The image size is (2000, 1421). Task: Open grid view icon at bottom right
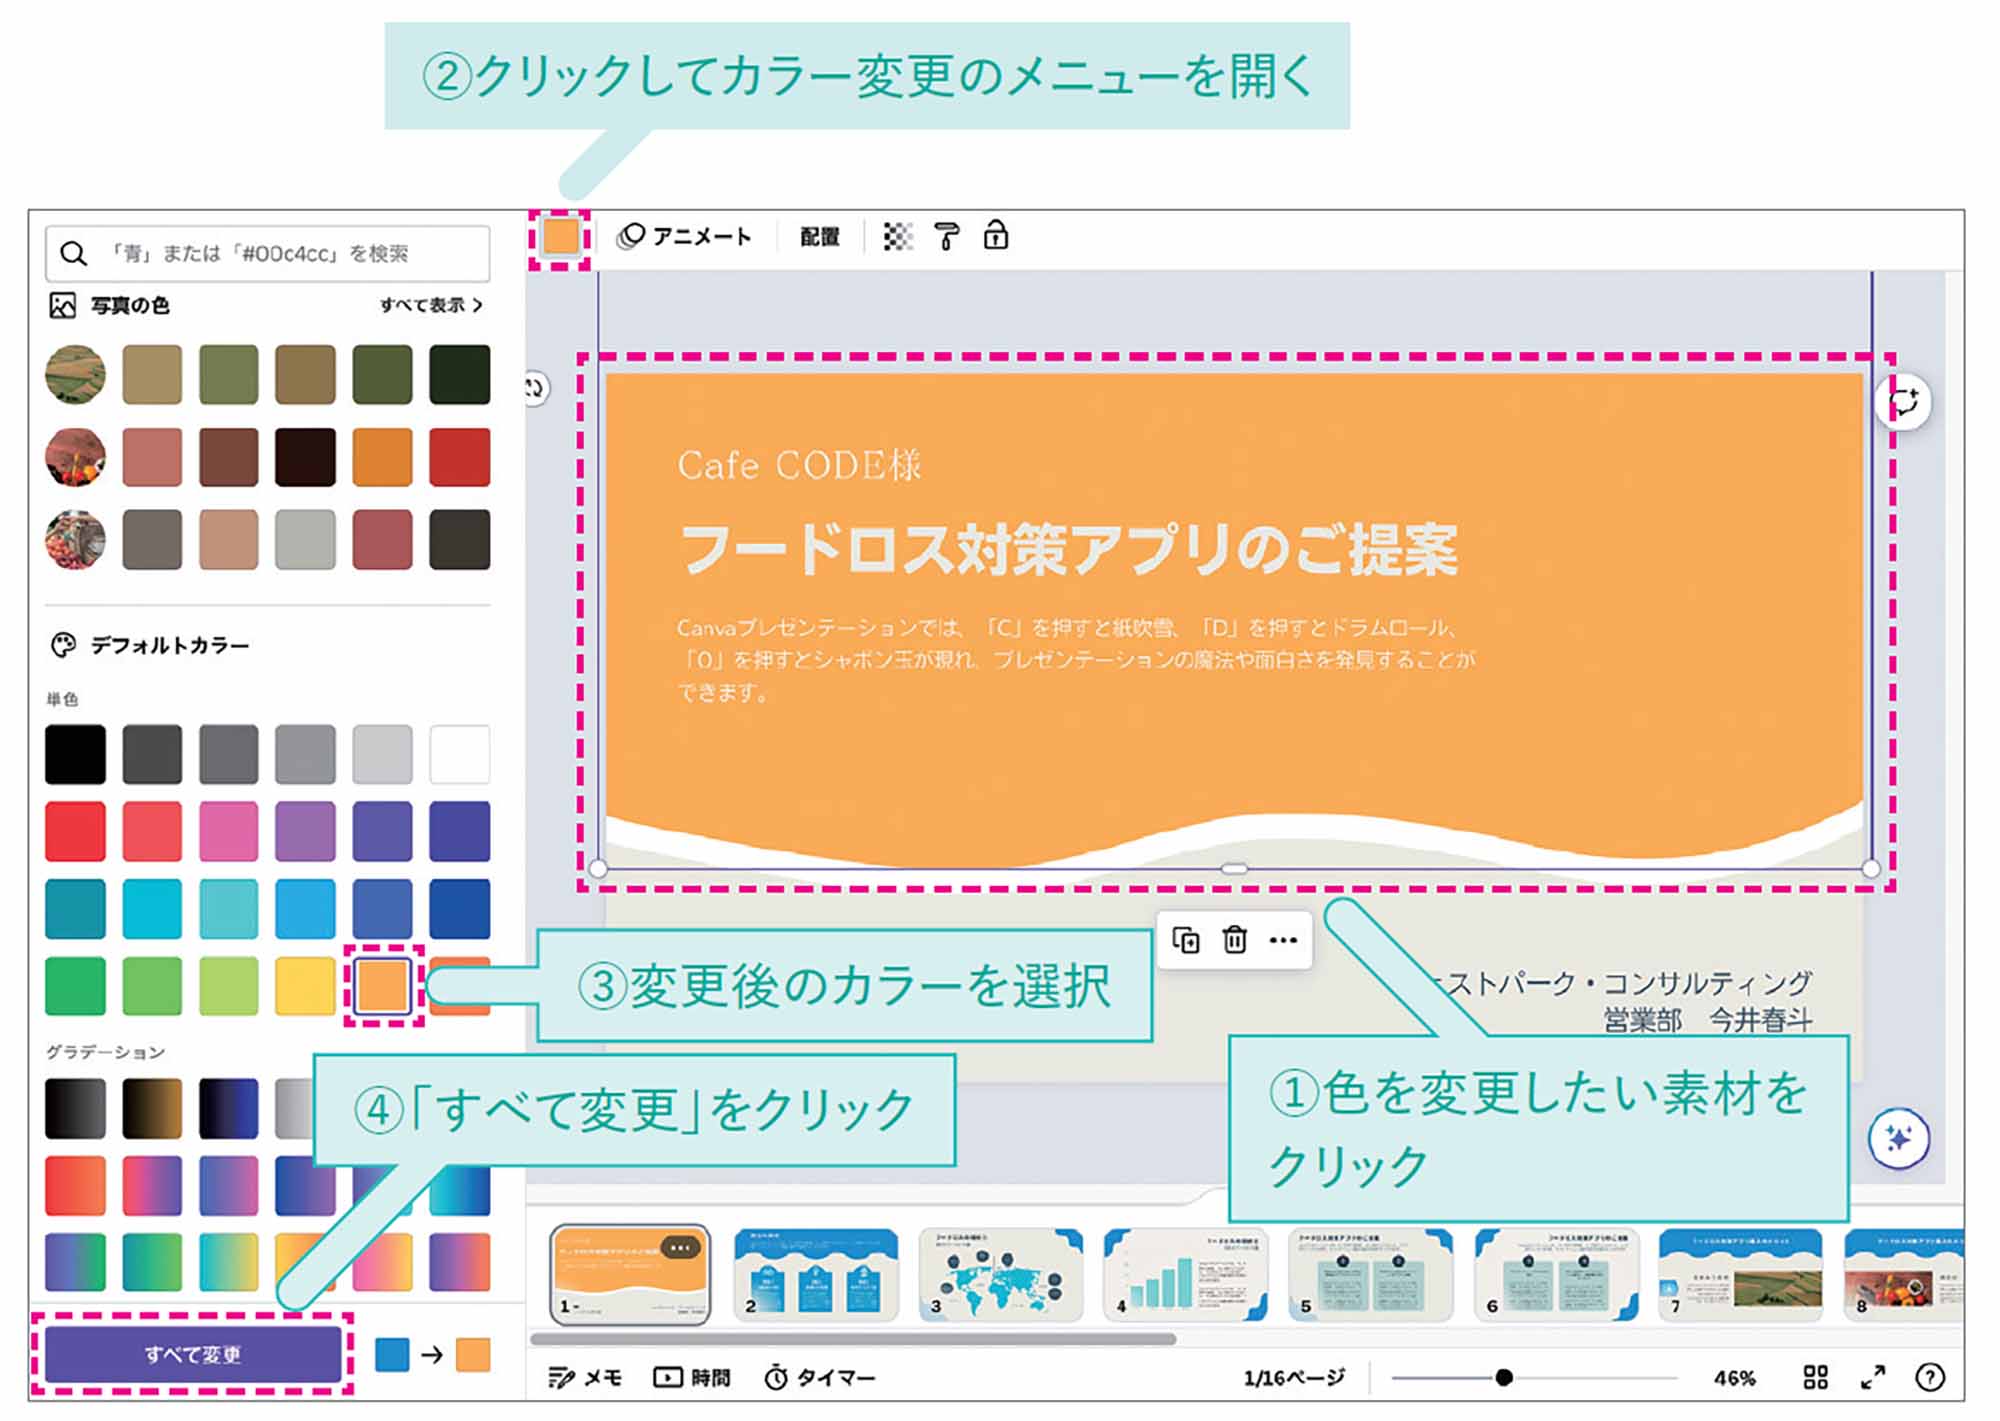1816,1377
